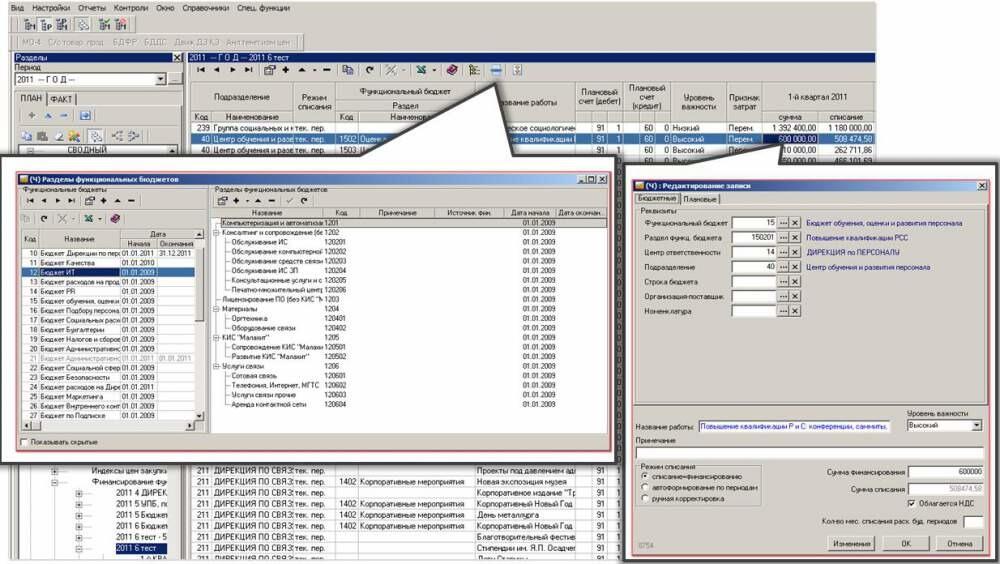The height and width of the screenshot is (564, 1000).
Task: Click the OK button
Action: [x=905, y=543]
